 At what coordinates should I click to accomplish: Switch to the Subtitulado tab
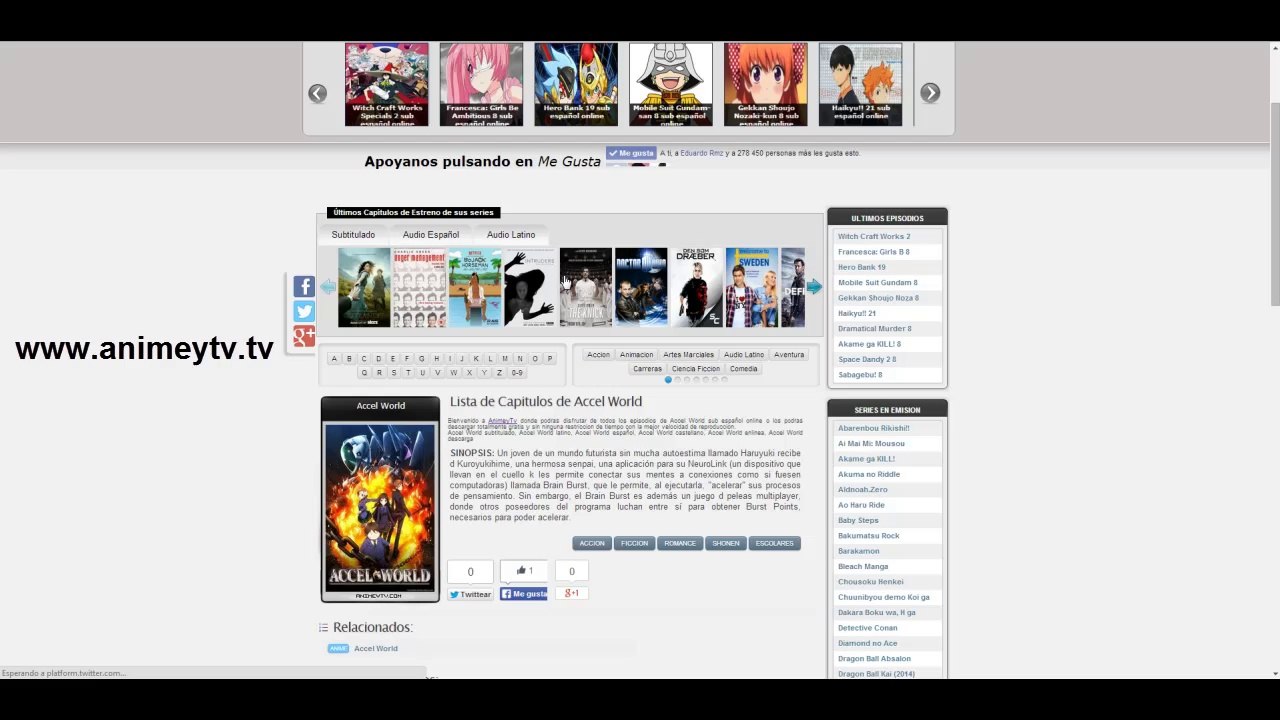[353, 235]
